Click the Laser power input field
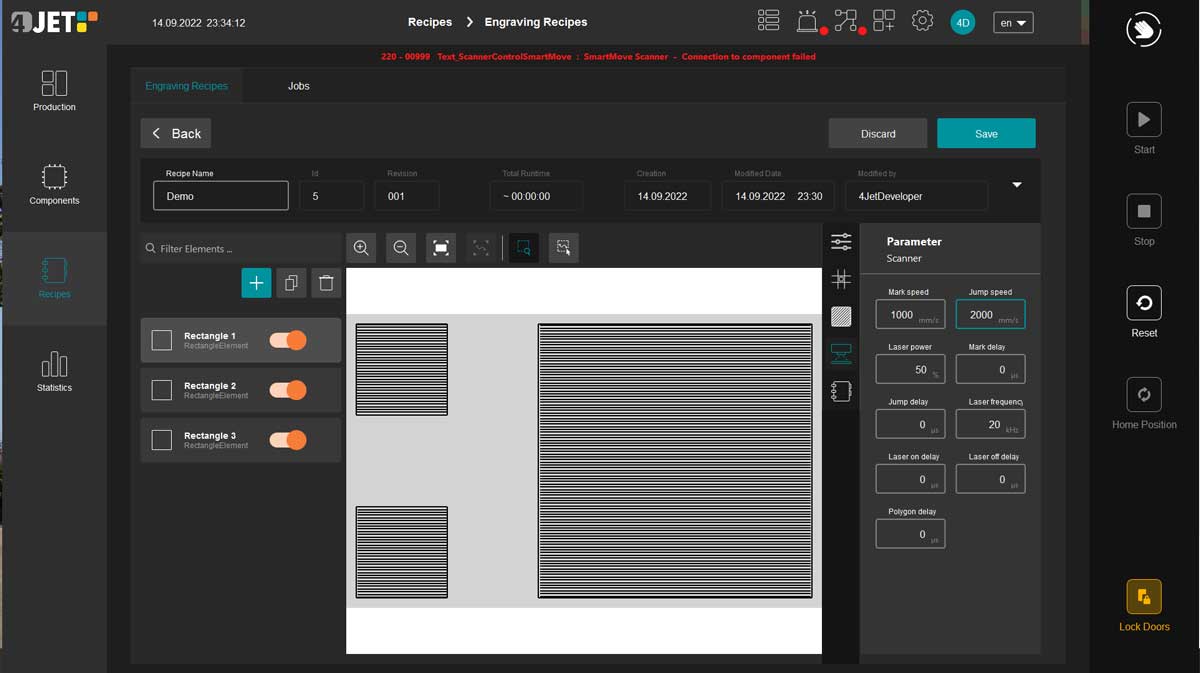The height and width of the screenshot is (673, 1200). point(909,369)
